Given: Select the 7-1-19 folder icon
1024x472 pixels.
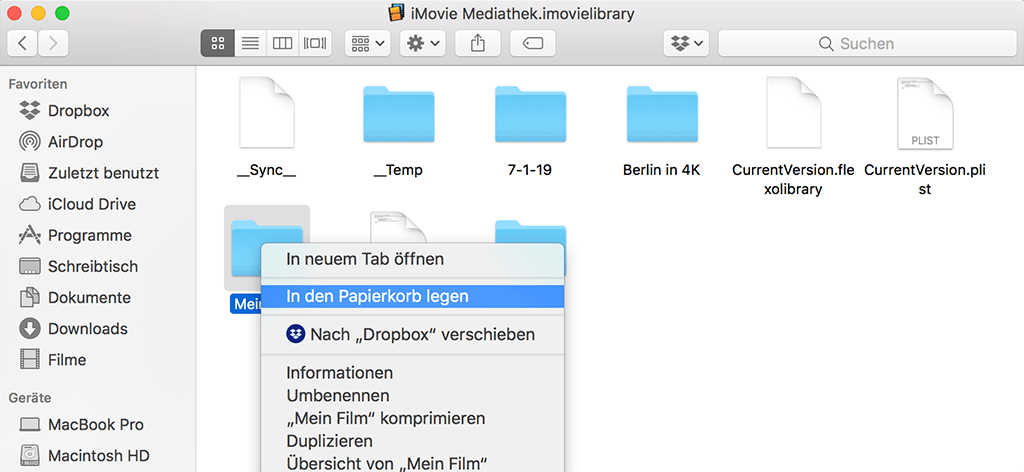Looking at the screenshot, I should point(530,115).
